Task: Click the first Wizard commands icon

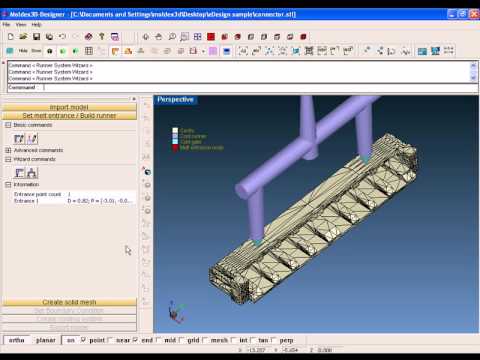Action: [x=20, y=173]
